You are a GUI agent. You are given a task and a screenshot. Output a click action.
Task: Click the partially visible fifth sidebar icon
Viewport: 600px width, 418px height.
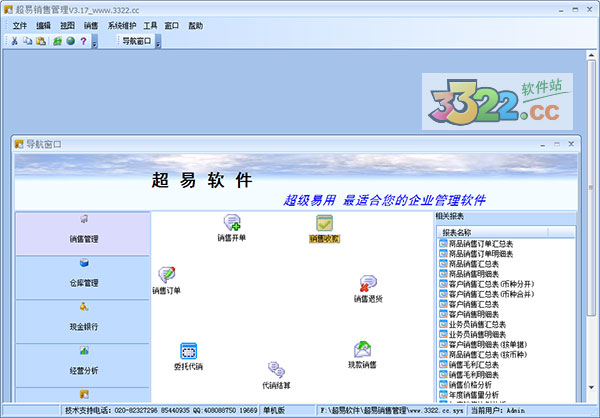[84, 394]
